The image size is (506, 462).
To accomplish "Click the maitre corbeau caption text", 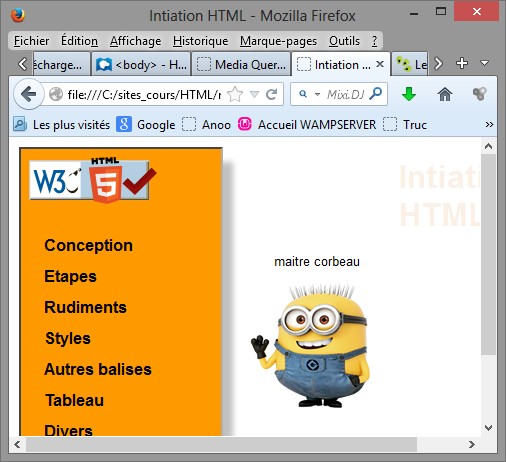I will click(x=317, y=262).
